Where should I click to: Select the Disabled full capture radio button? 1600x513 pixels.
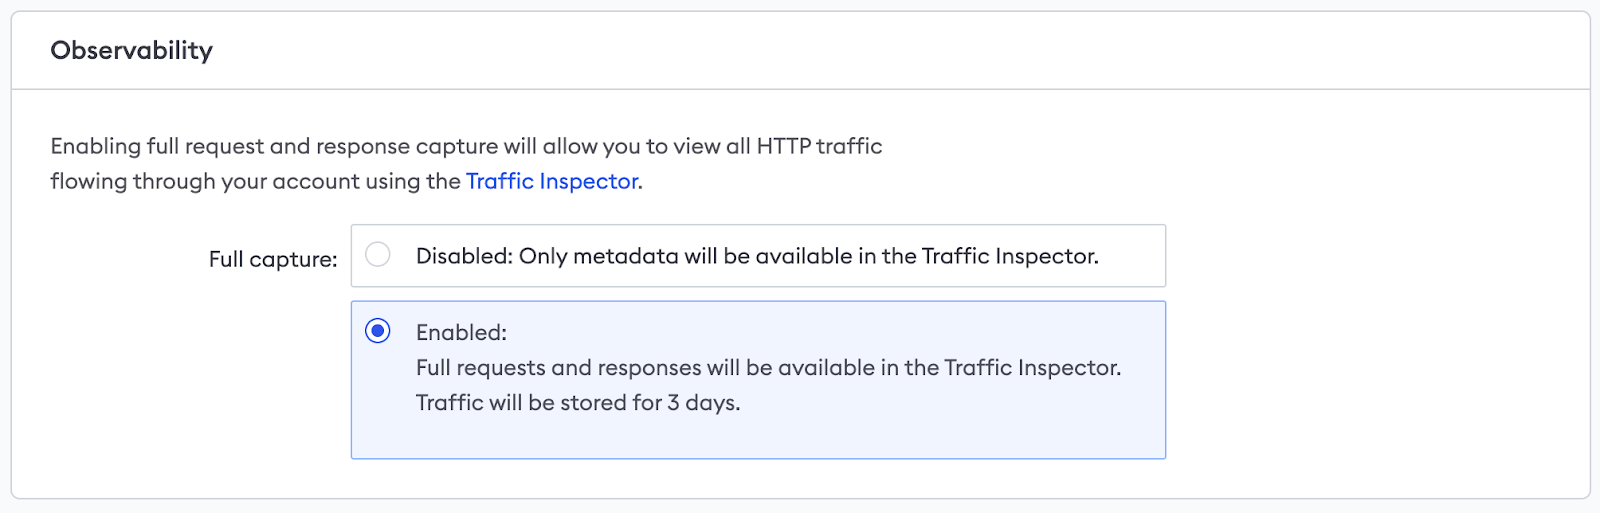378,255
